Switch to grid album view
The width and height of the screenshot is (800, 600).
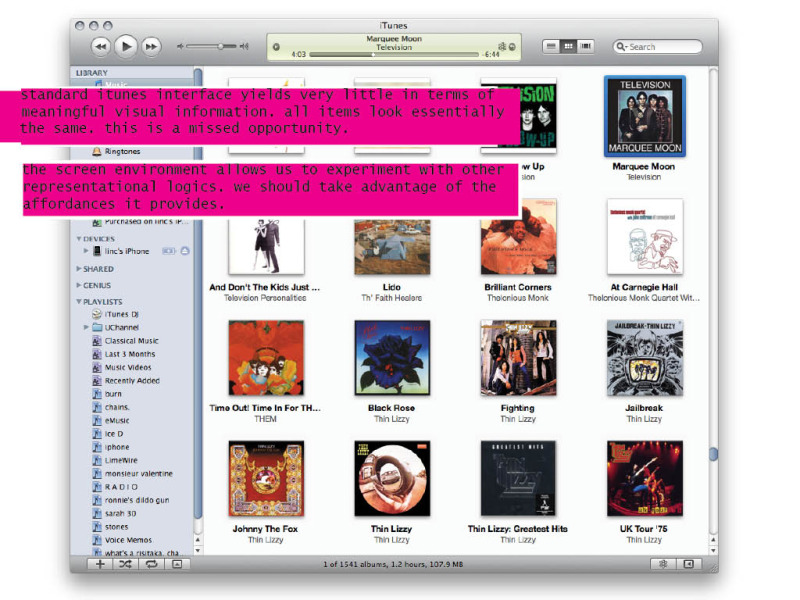click(x=568, y=46)
